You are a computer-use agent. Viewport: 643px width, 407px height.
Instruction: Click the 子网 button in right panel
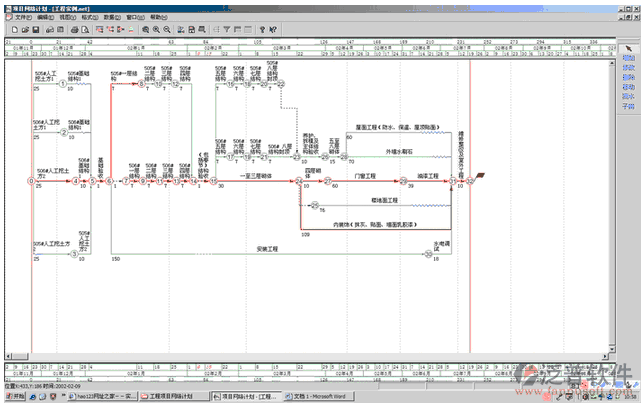click(x=628, y=103)
